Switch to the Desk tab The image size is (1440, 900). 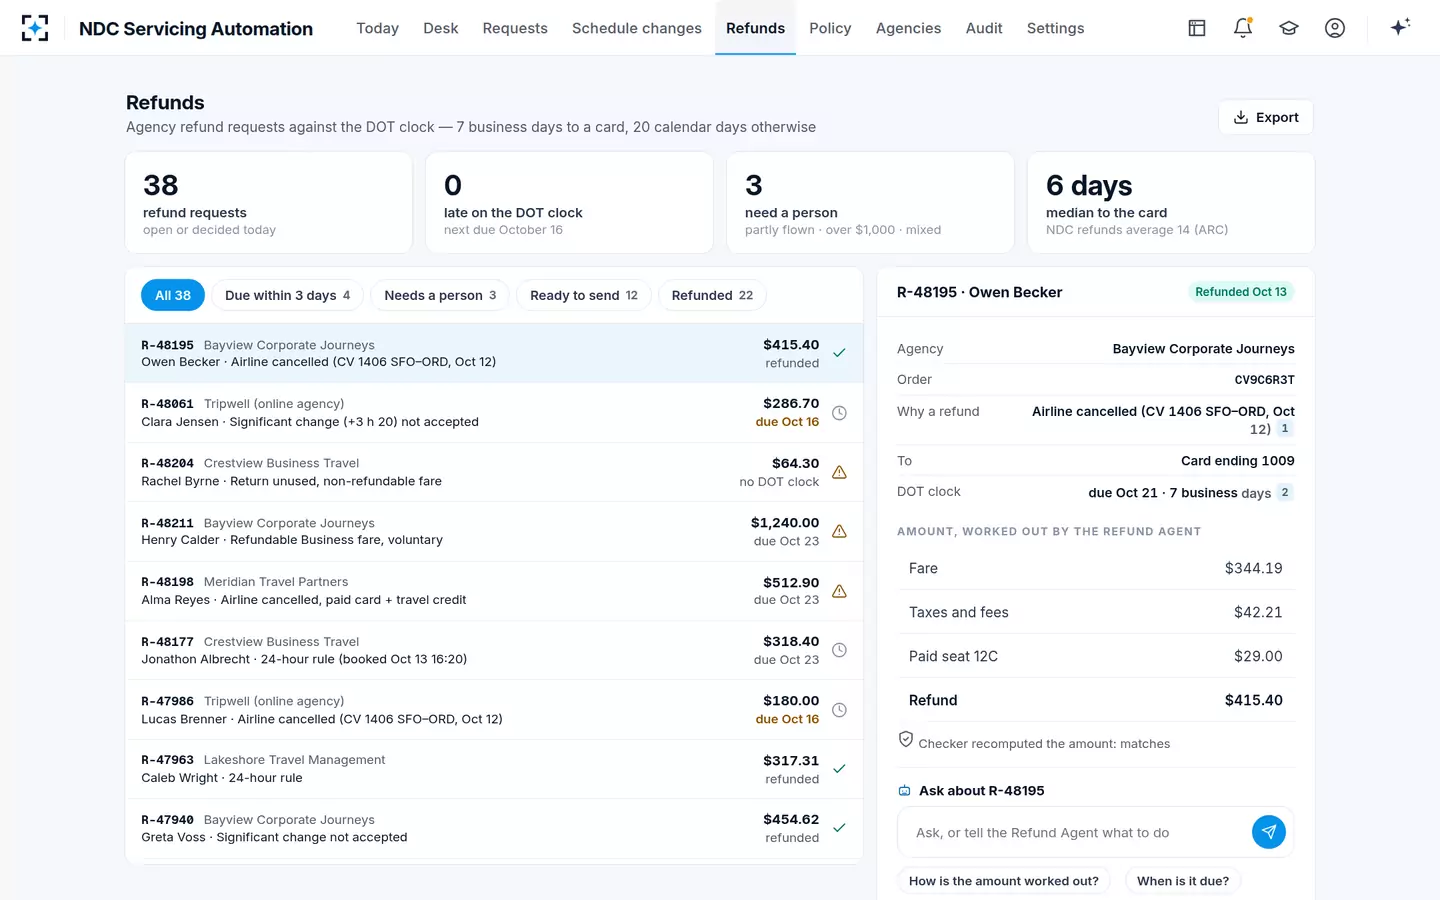tap(441, 28)
